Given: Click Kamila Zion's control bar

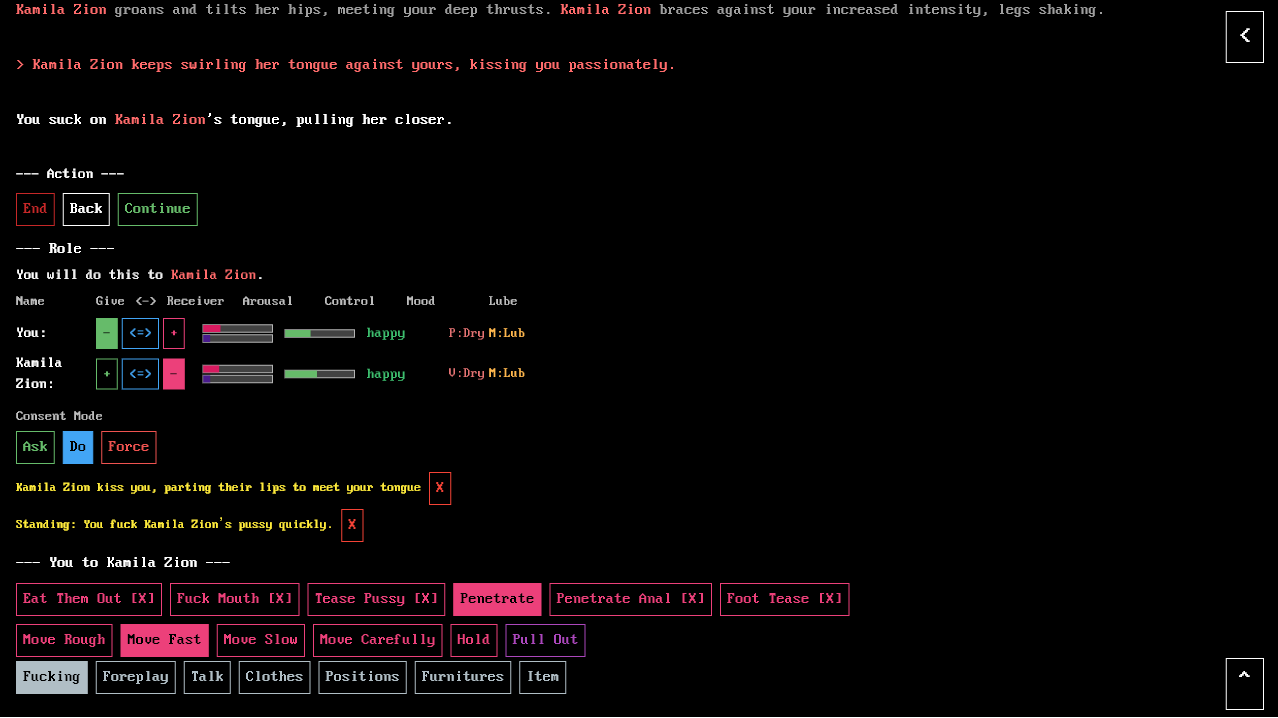Looking at the screenshot, I should point(320,374).
